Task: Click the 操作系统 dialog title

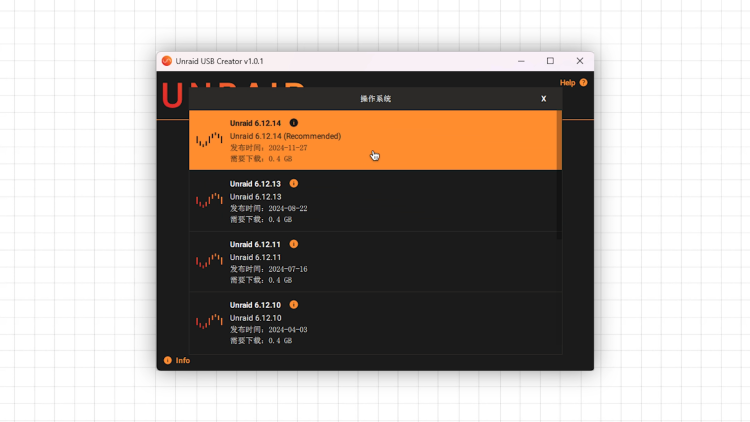Action: (375, 99)
